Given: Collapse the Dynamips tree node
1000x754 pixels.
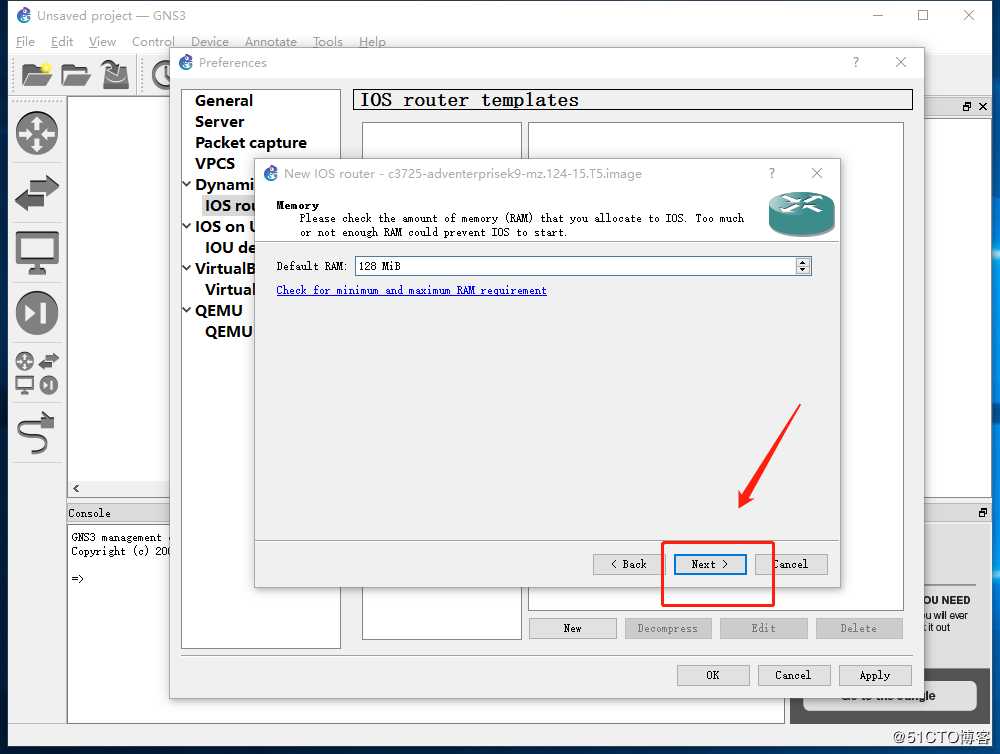Looking at the screenshot, I should point(186,184).
